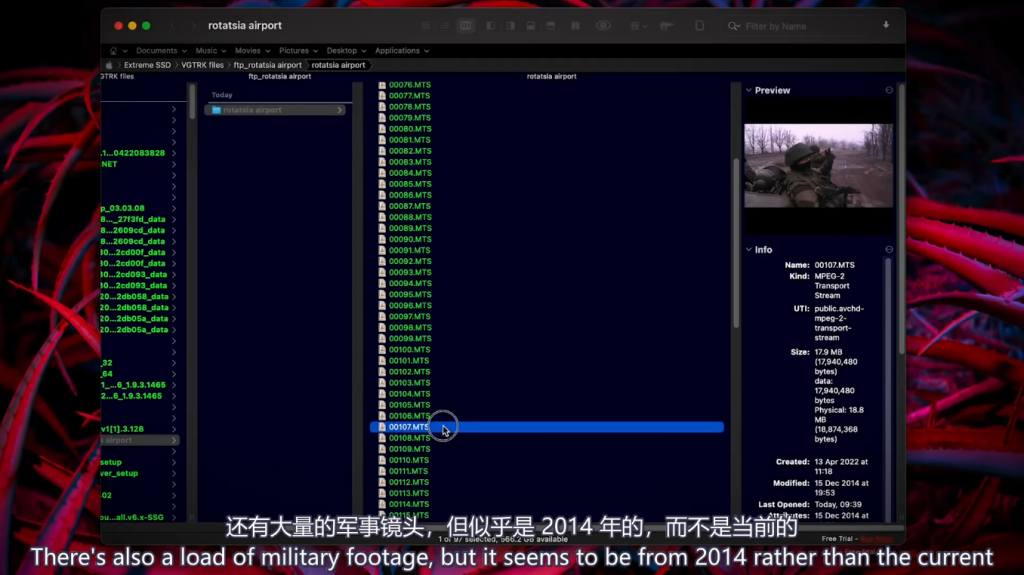Select the ver_setup item in left column
This screenshot has height=575, width=1024.
tap(120, 473)
